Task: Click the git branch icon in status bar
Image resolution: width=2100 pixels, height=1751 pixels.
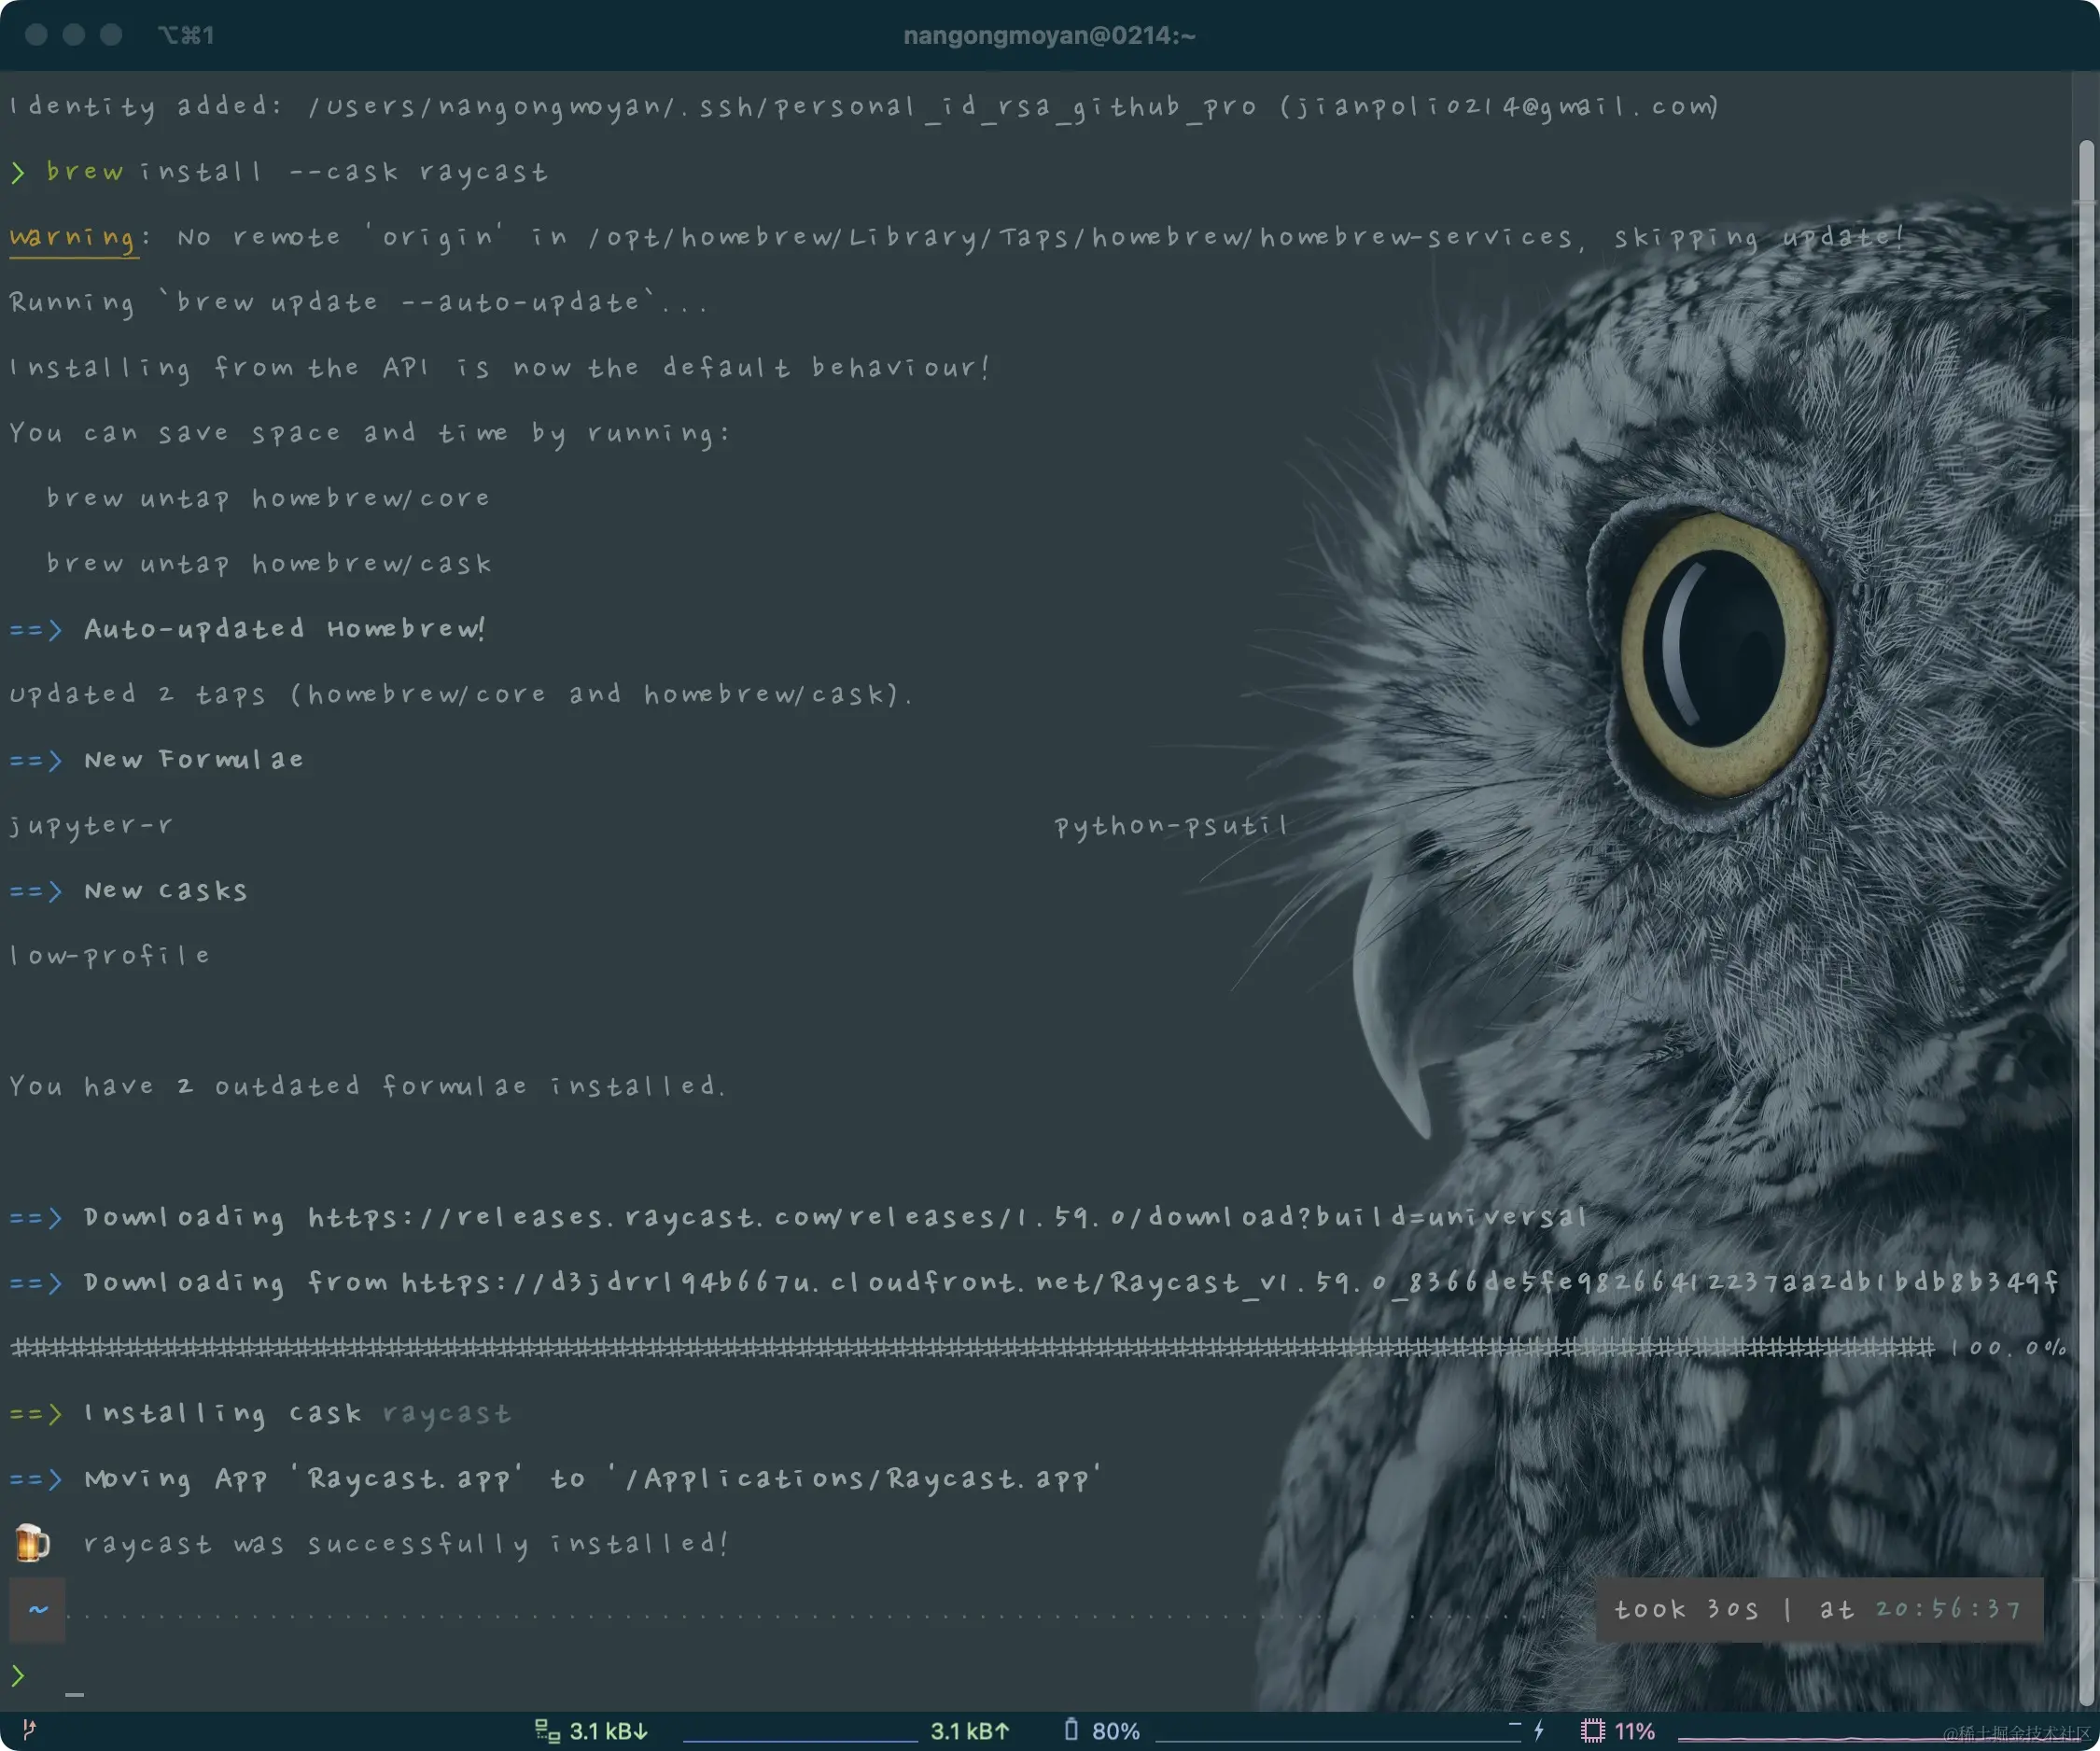Action: pos(29,1729)
